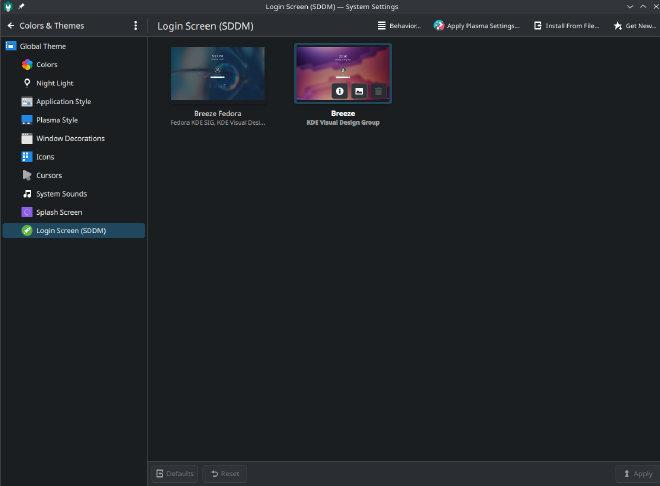Select Login Screen (SDDM) entry
660x486 pixels.
coord(74,231)
